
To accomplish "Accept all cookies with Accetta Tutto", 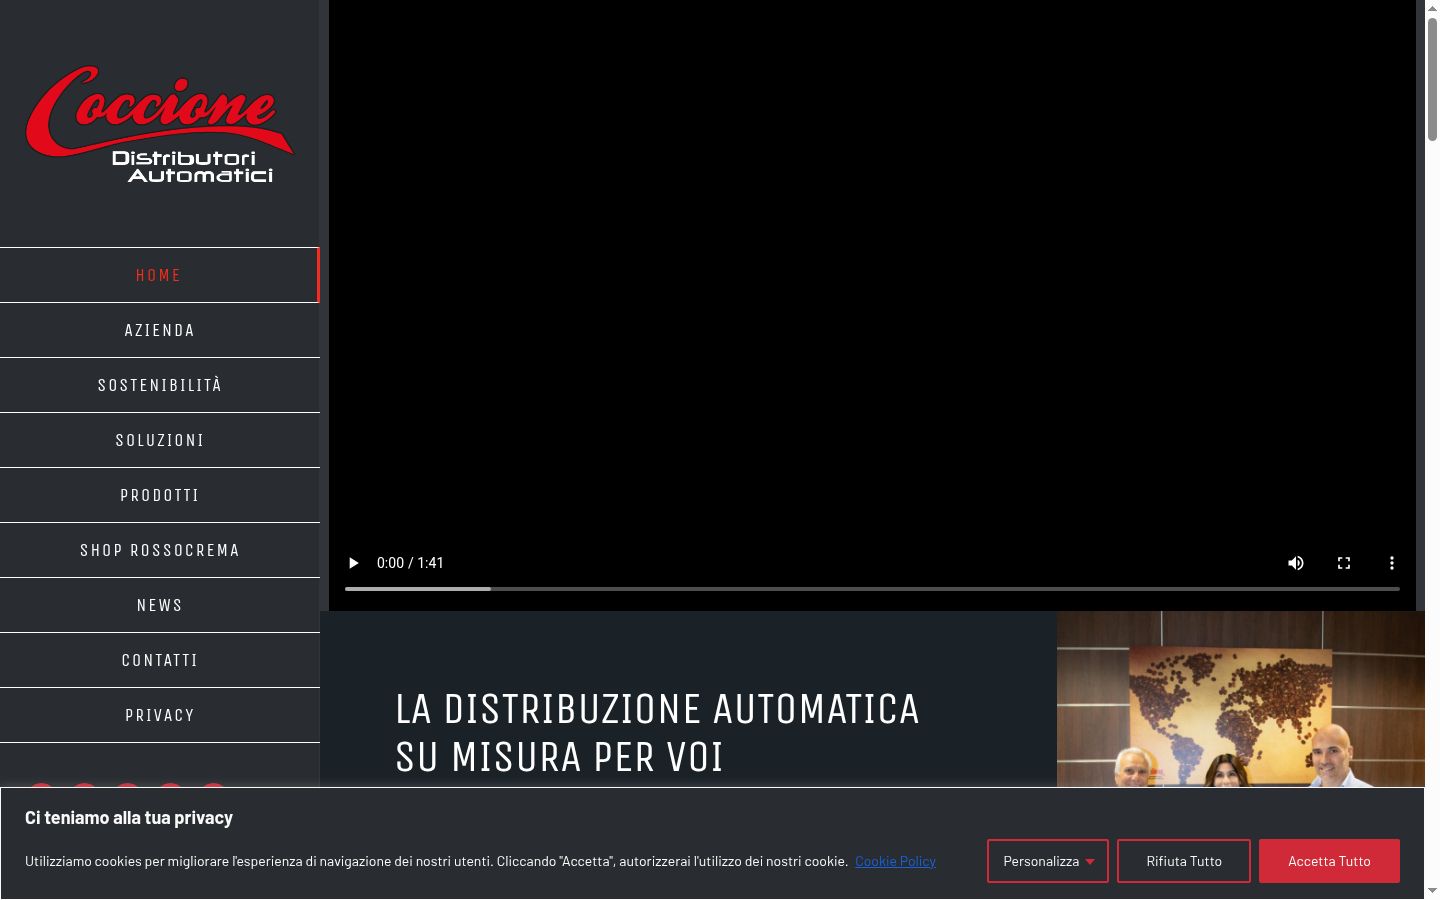I will click(x=1329, y=861).
